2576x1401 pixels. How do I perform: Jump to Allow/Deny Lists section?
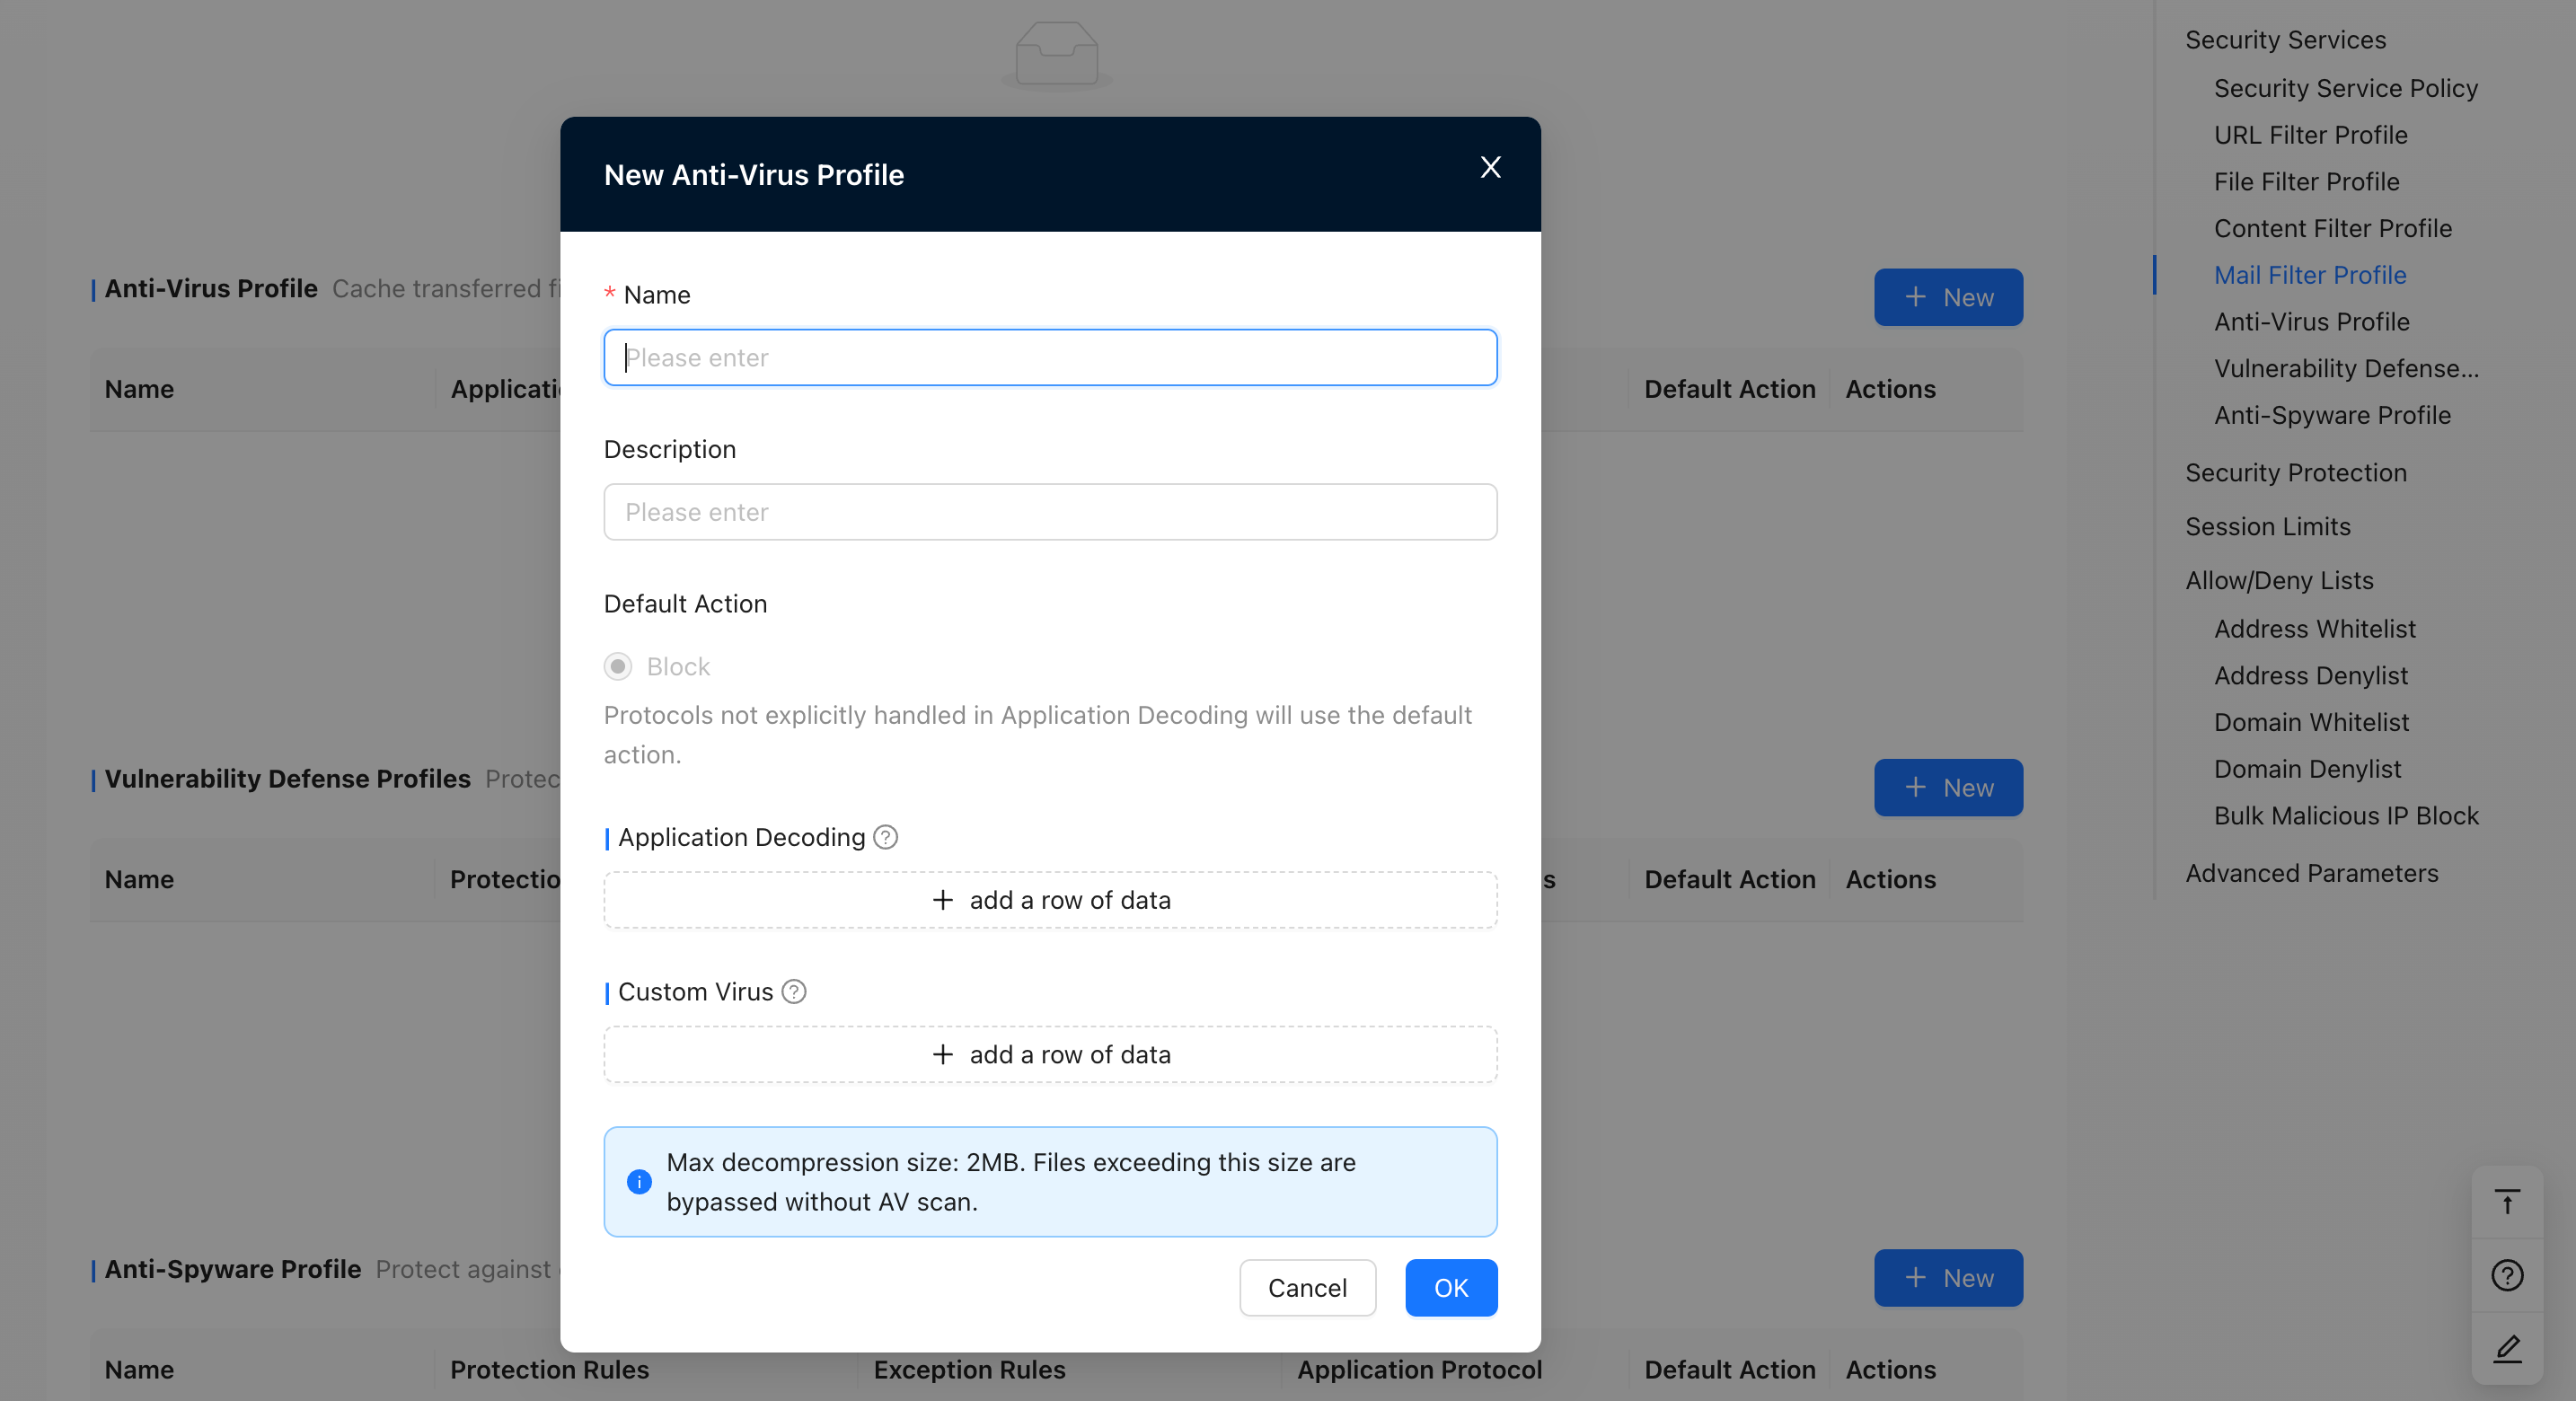click(2279, 581)
